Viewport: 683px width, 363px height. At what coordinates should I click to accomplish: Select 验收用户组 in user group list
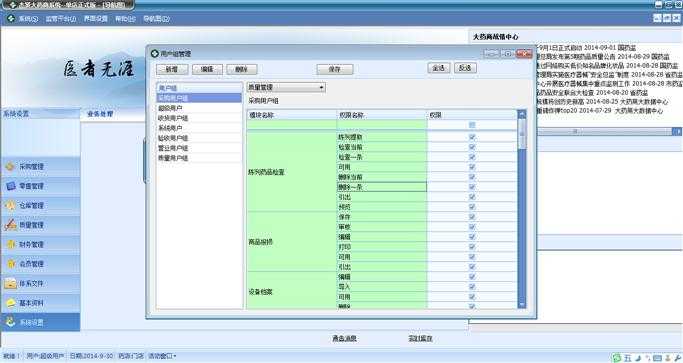(199, 138)
